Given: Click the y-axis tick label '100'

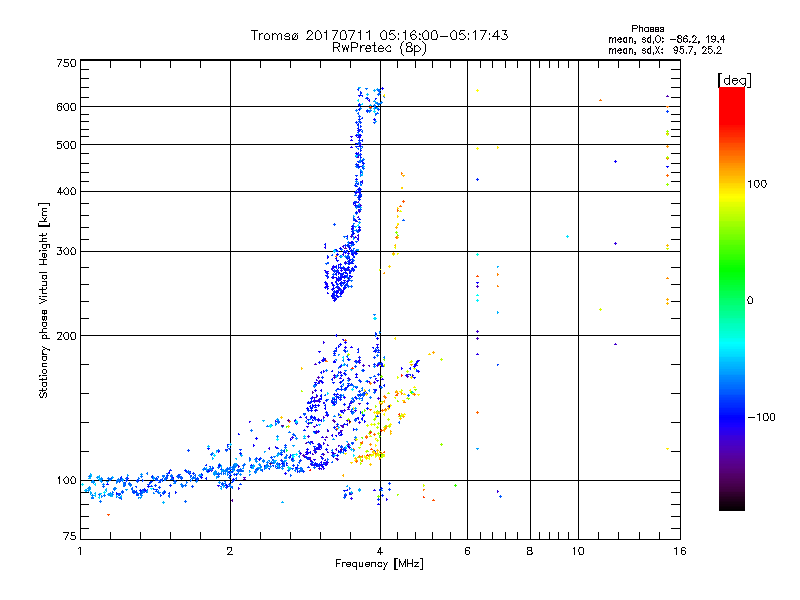Looking at the screenshot, I should (66, 481).
